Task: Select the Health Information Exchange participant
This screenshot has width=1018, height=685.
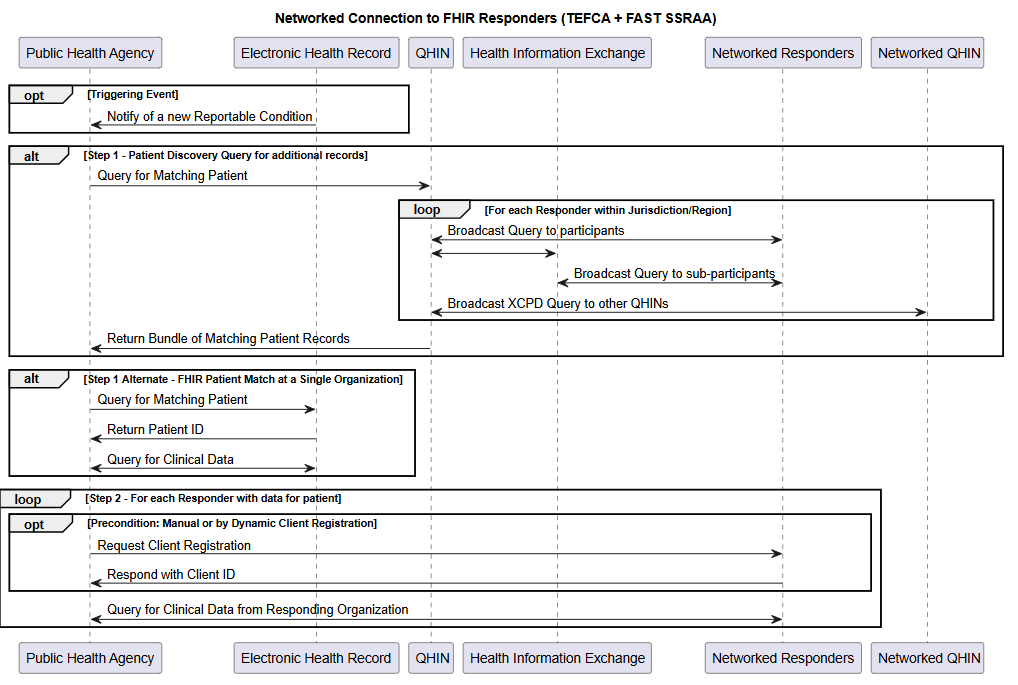Action: point(556,52)
